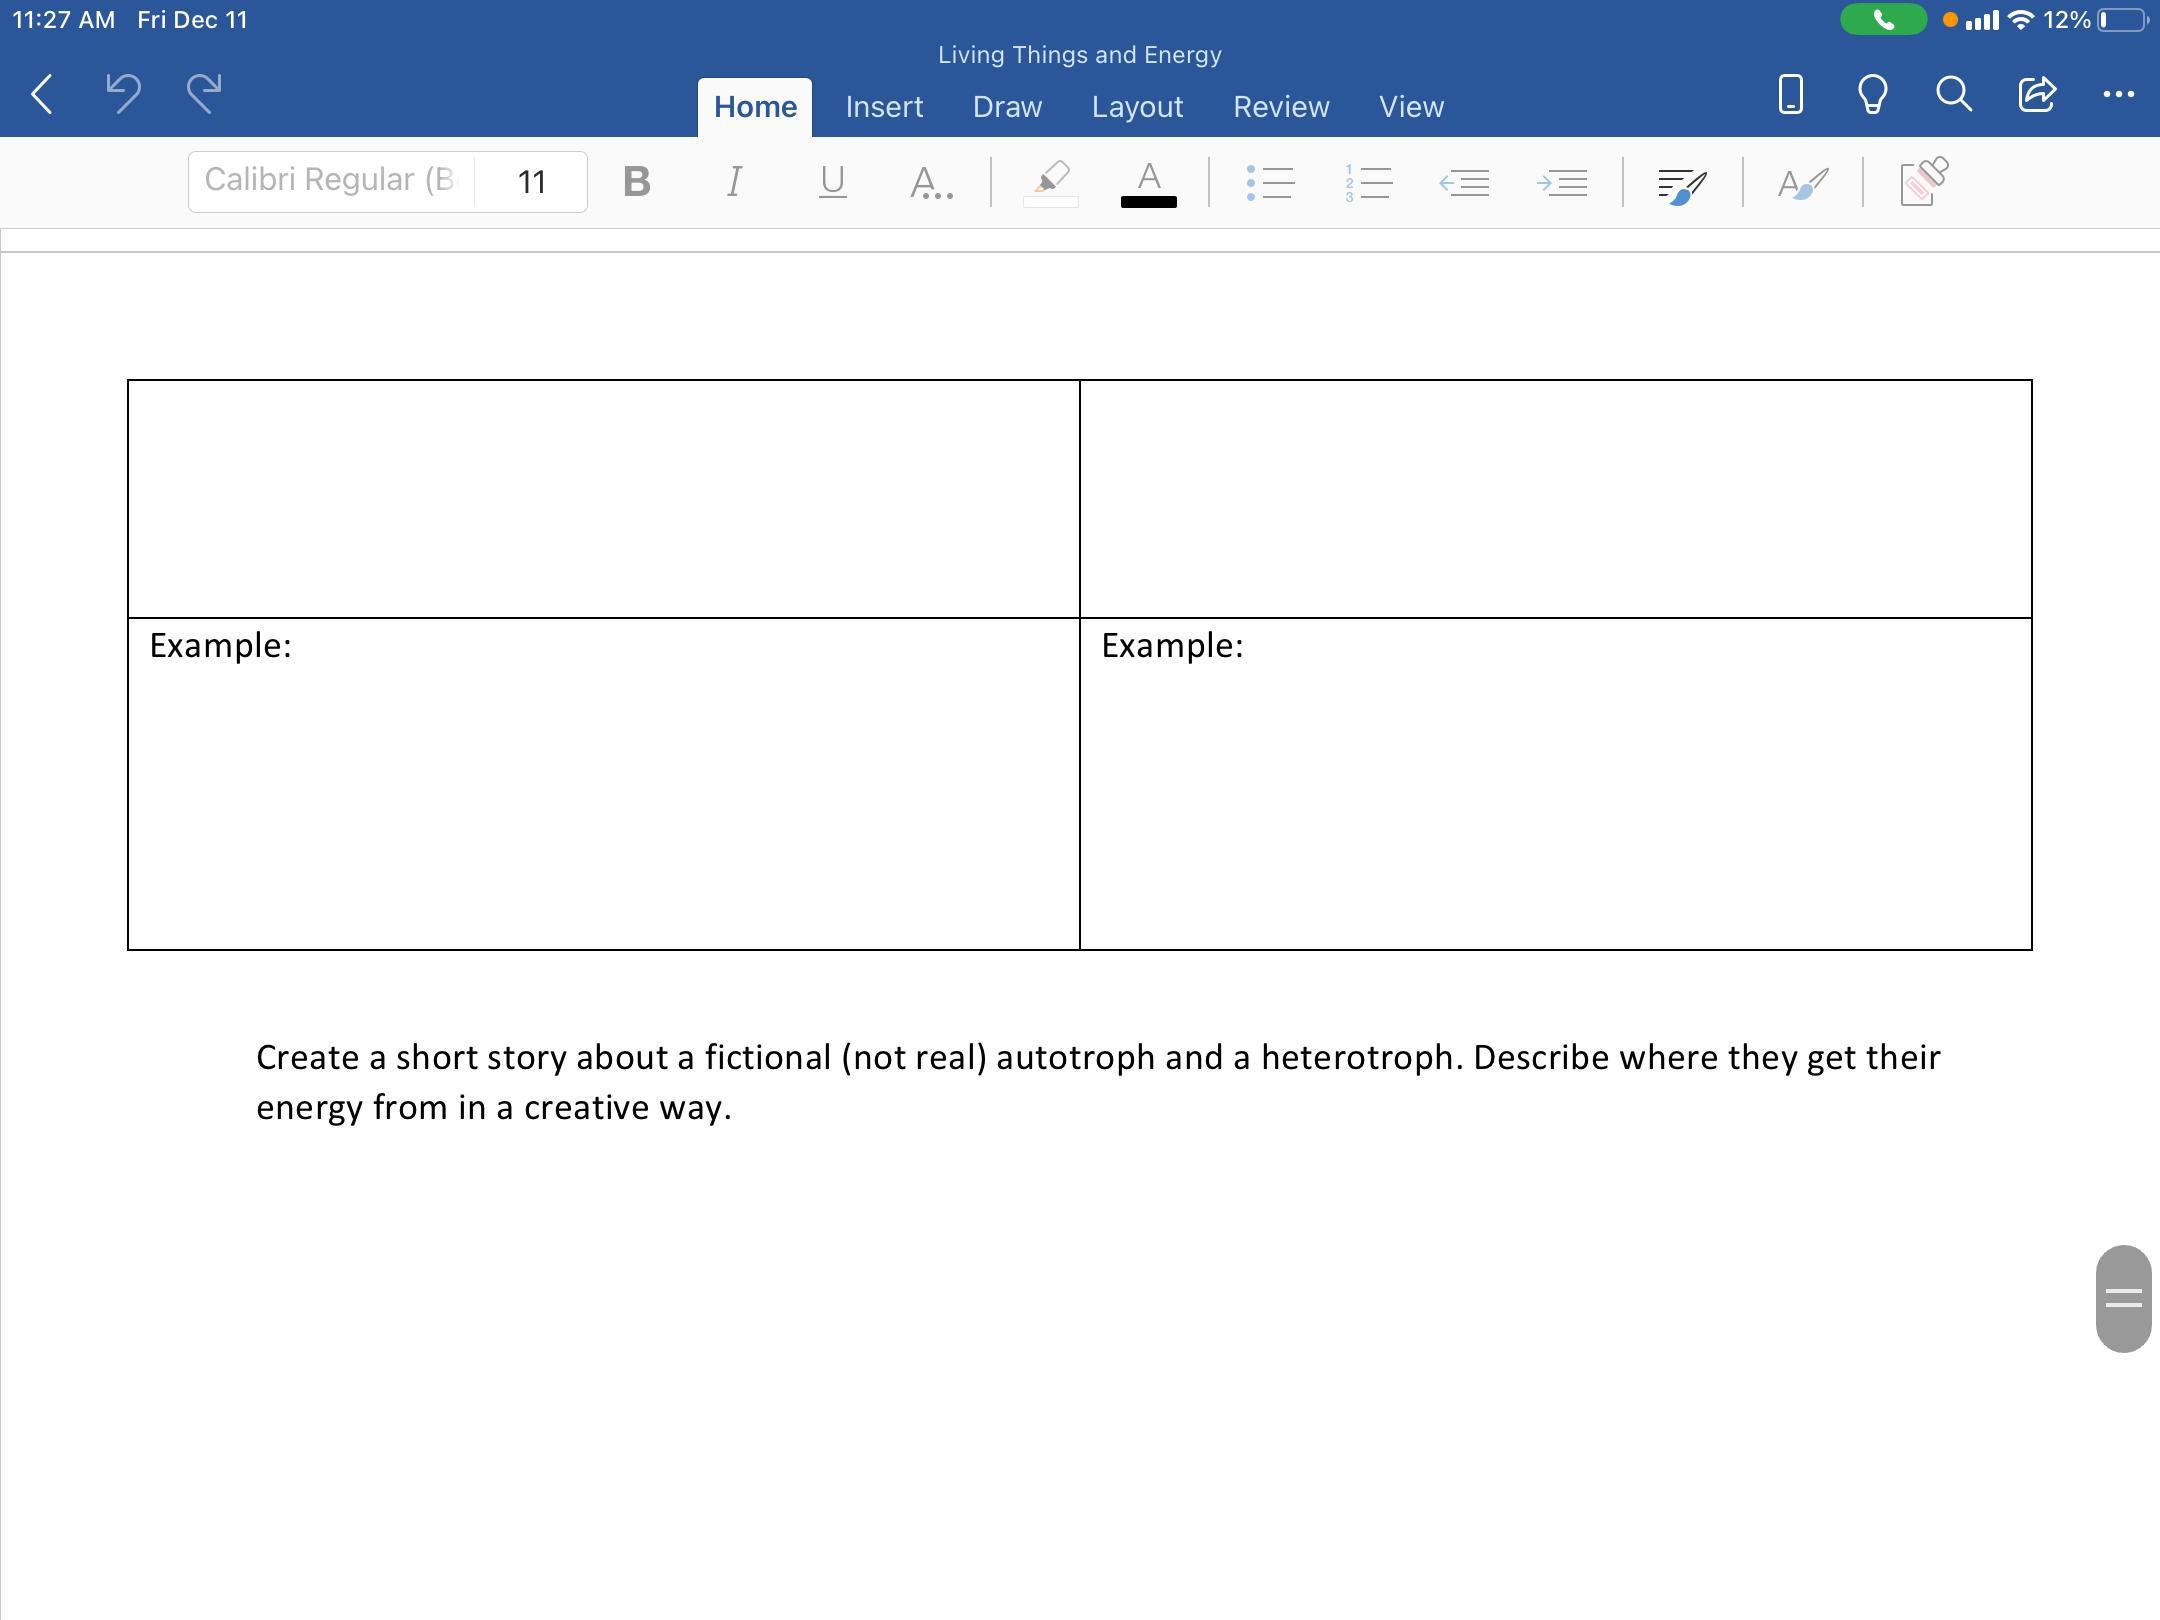Open the Search magnifier icon

[1953, 94]
